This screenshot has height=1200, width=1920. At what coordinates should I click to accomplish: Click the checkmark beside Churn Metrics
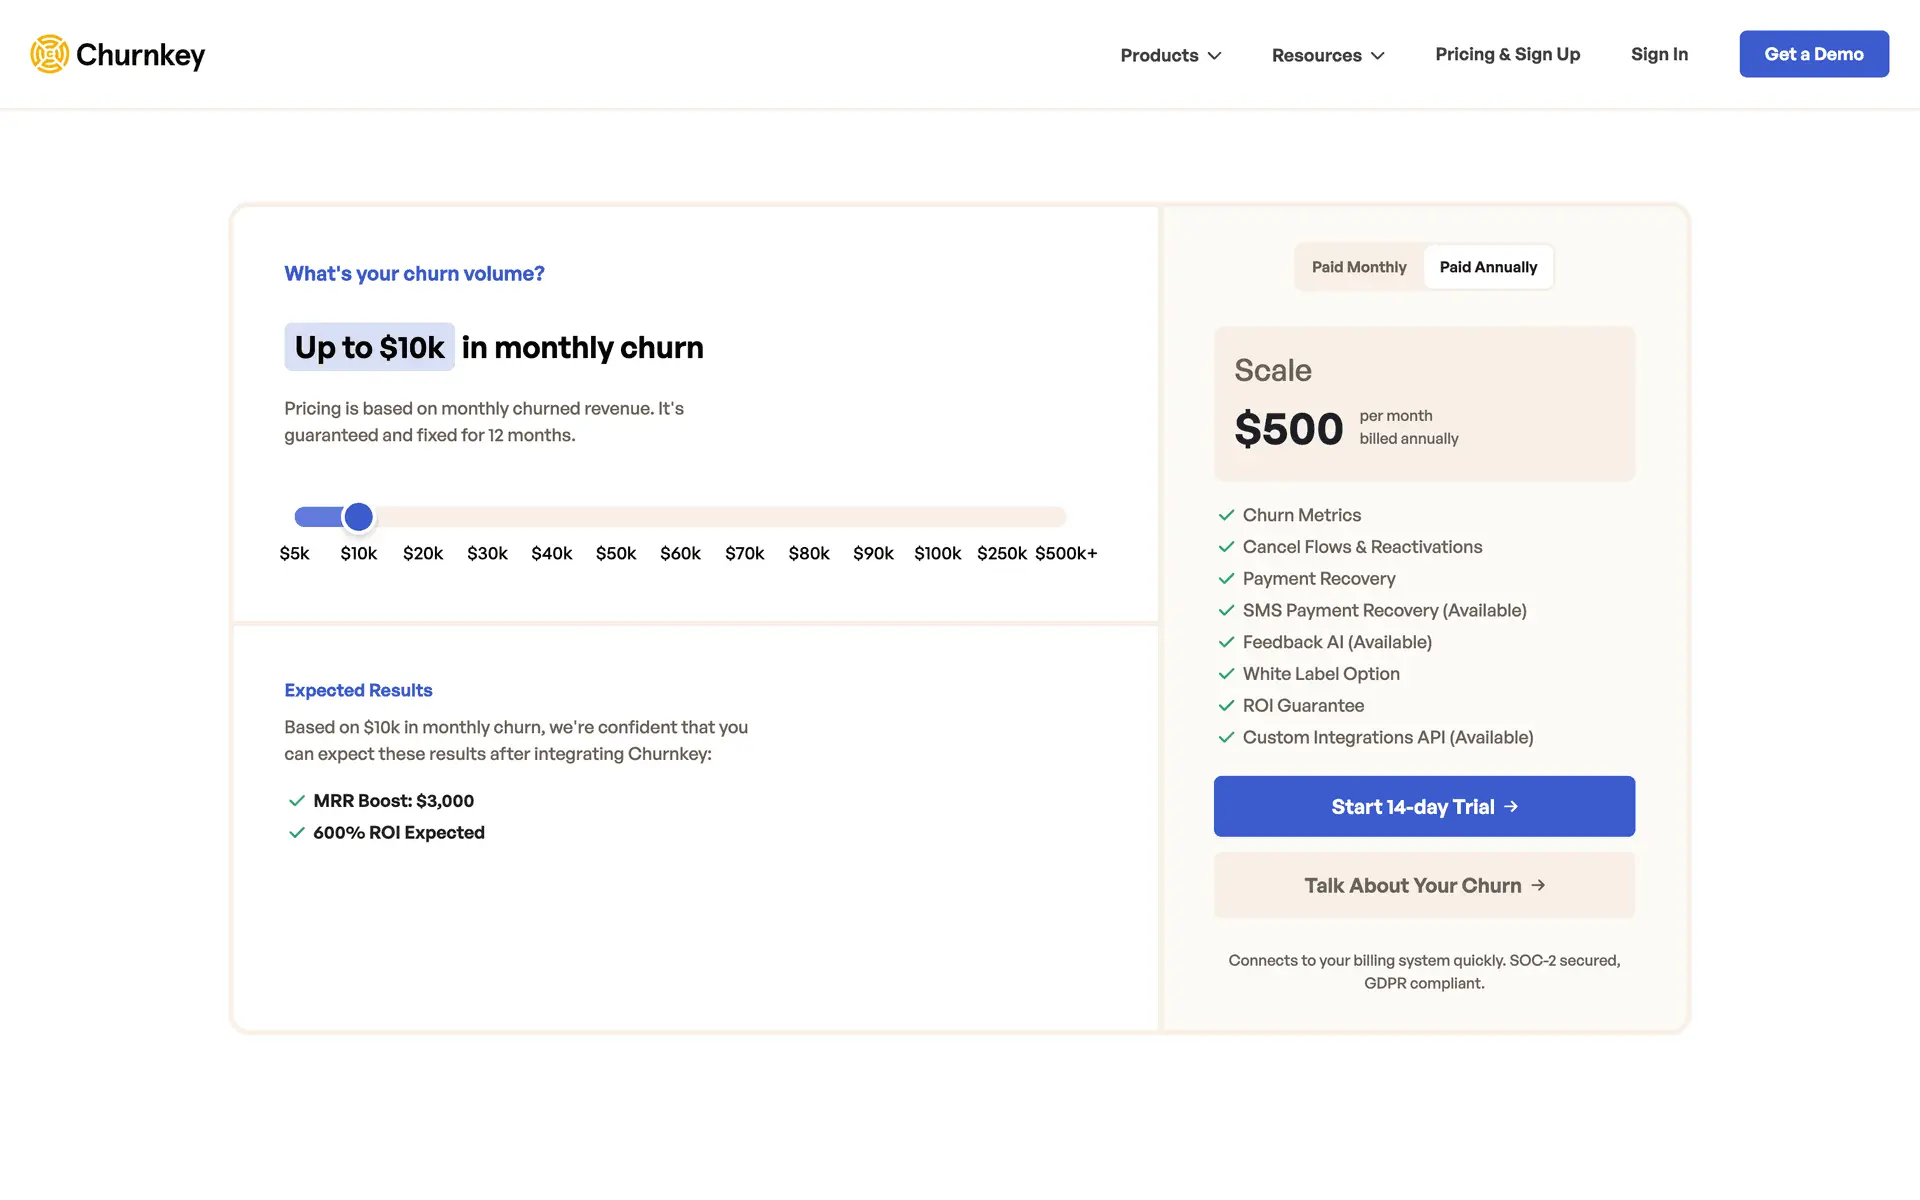(x=1226, y=515)
